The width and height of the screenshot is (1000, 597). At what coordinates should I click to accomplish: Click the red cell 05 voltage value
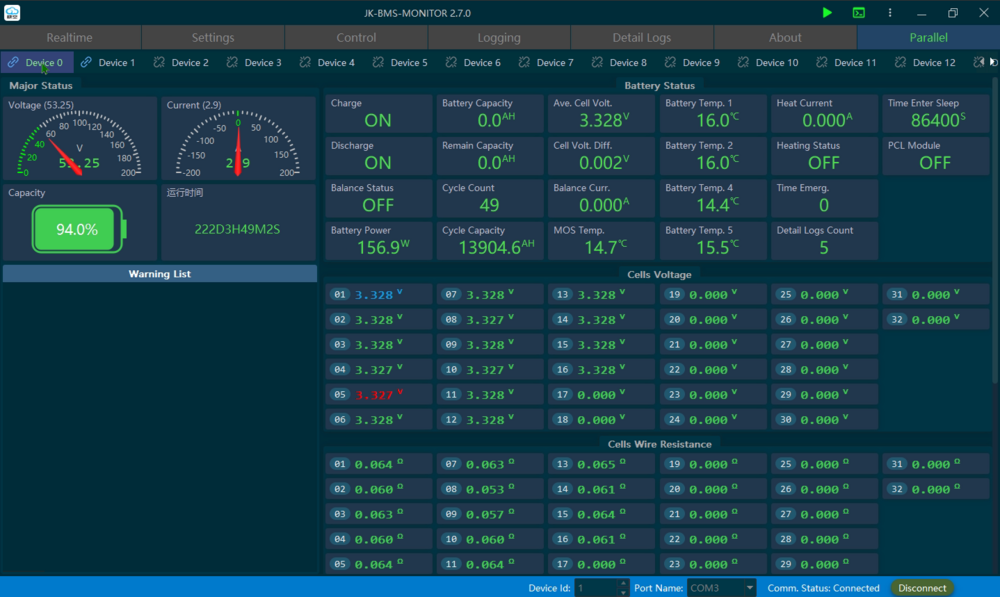(373, 395)
